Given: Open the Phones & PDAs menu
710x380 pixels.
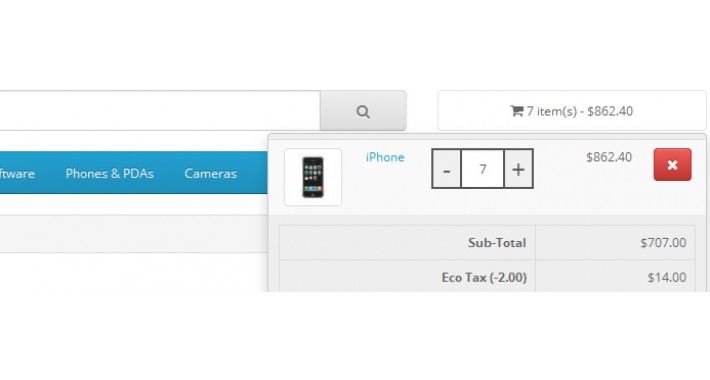Looking at the screenshot, I should tap(110, 173).
